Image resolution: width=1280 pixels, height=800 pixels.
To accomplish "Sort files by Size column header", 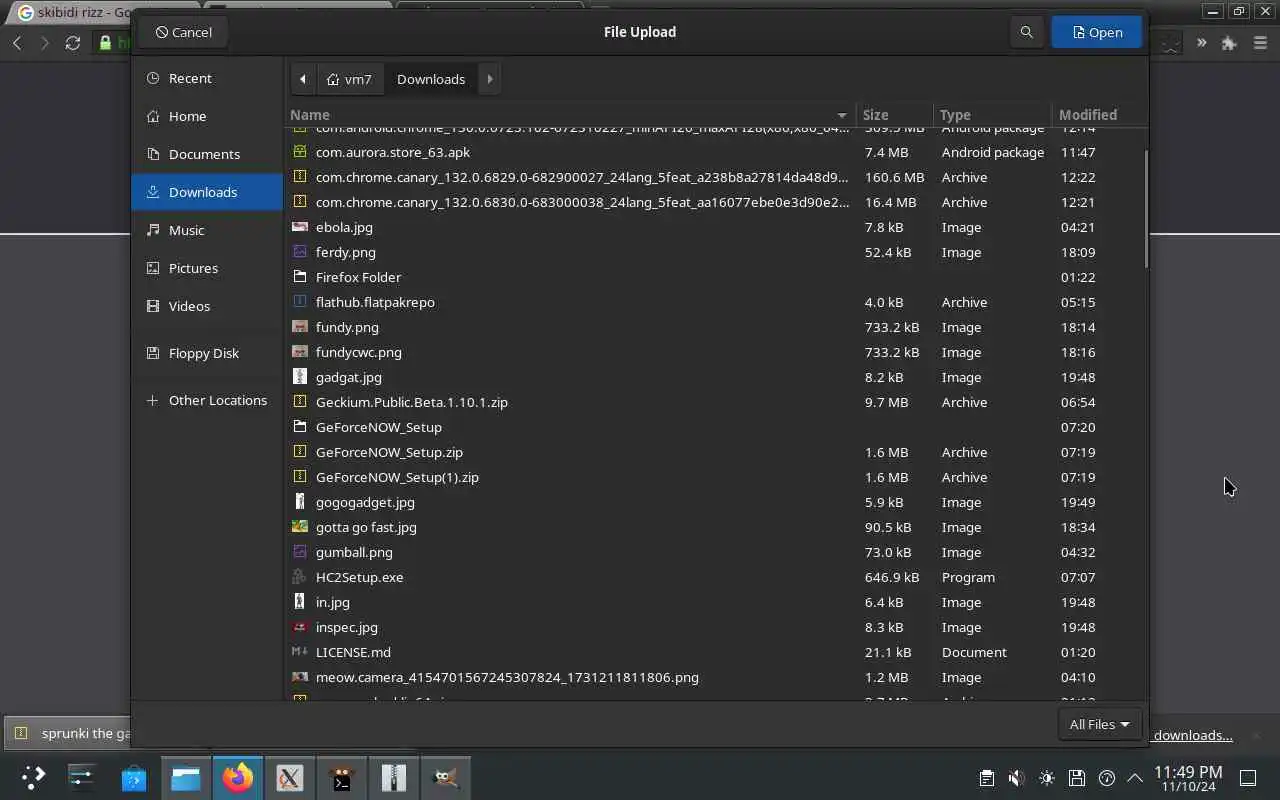I will pos(894,115).
